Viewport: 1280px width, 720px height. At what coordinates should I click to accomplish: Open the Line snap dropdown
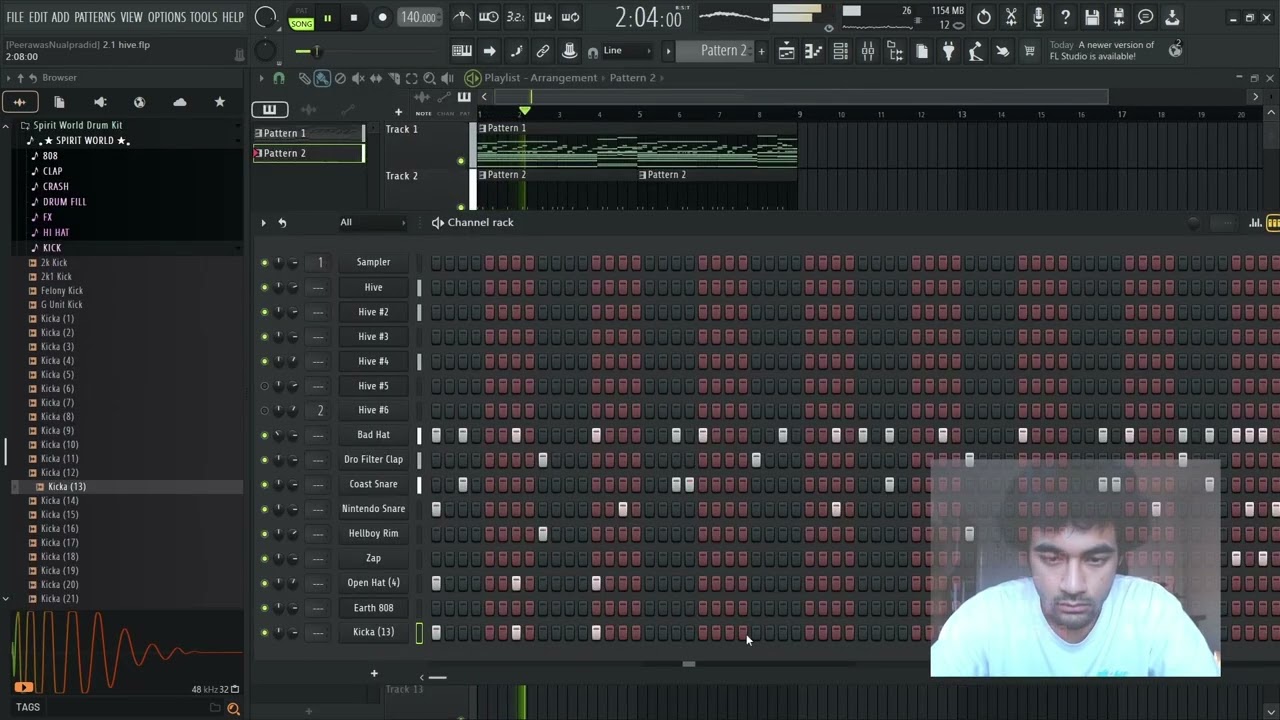[x=626, y=51]
